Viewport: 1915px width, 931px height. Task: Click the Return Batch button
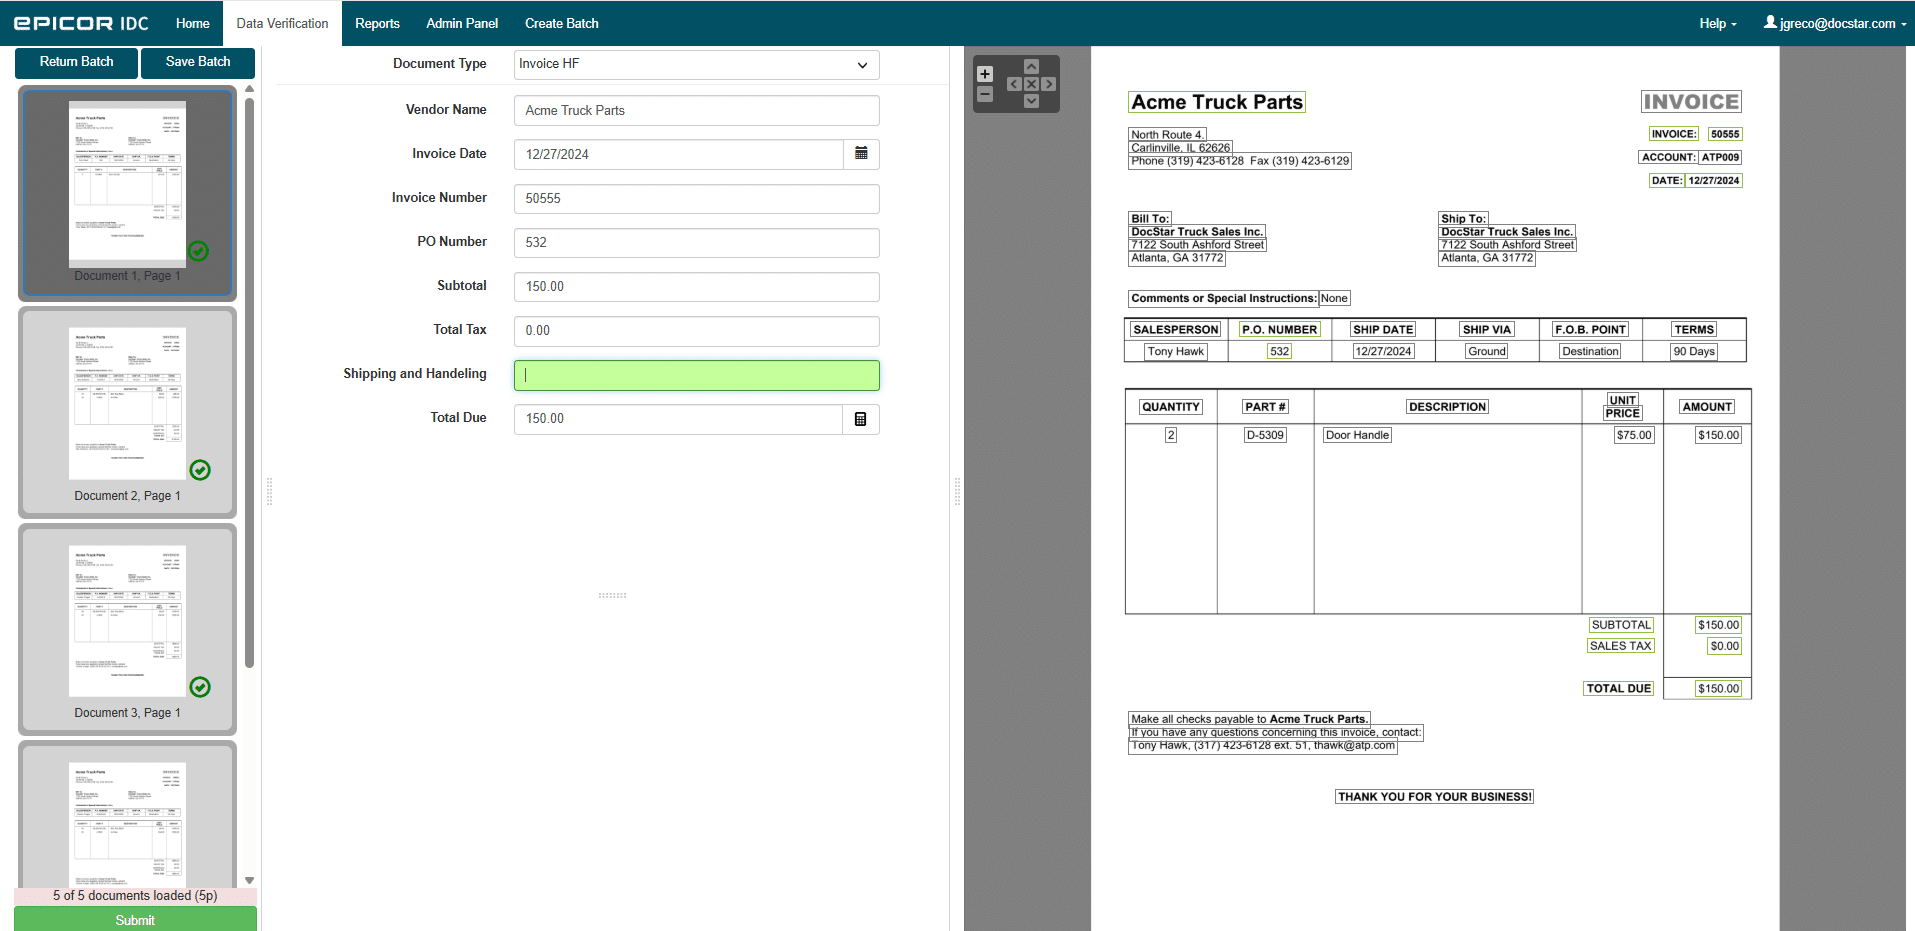click(76, 62)
